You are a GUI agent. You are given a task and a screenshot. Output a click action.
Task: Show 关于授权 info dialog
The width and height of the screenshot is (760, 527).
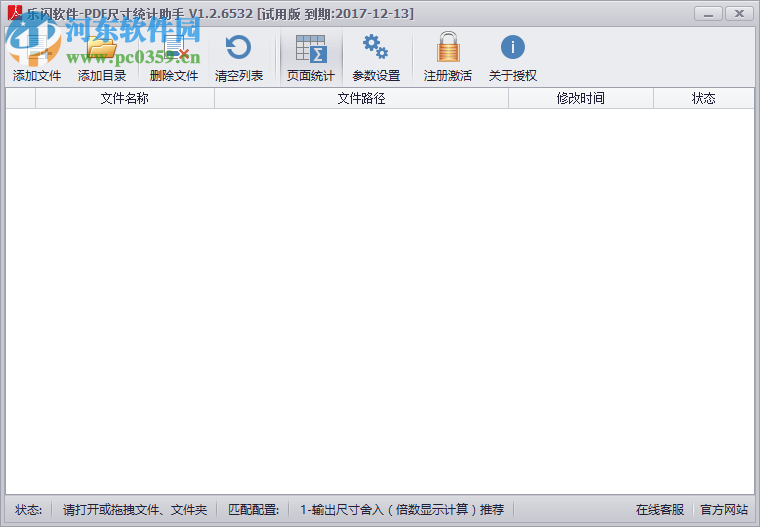click(513, 57)
